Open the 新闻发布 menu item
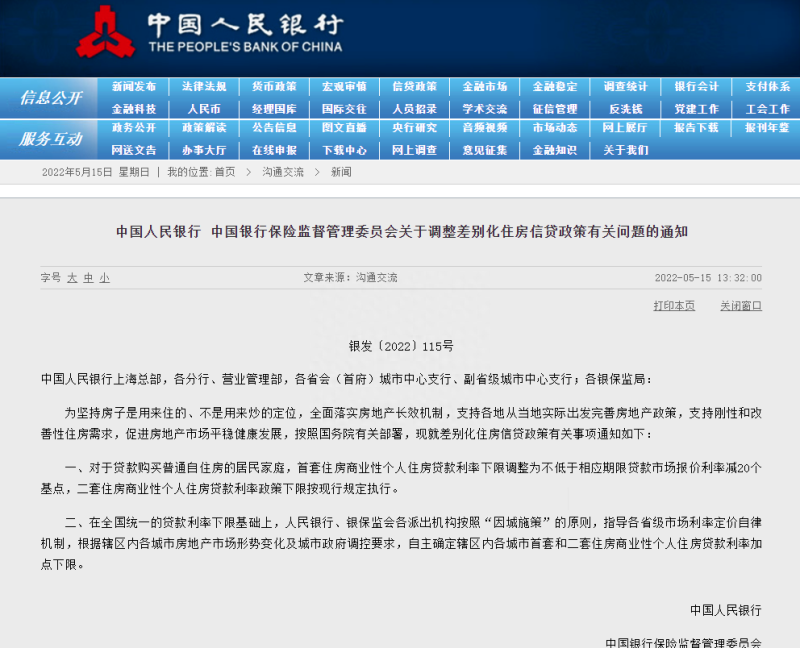This screenshot has height=648, width=800. point(134,87)
